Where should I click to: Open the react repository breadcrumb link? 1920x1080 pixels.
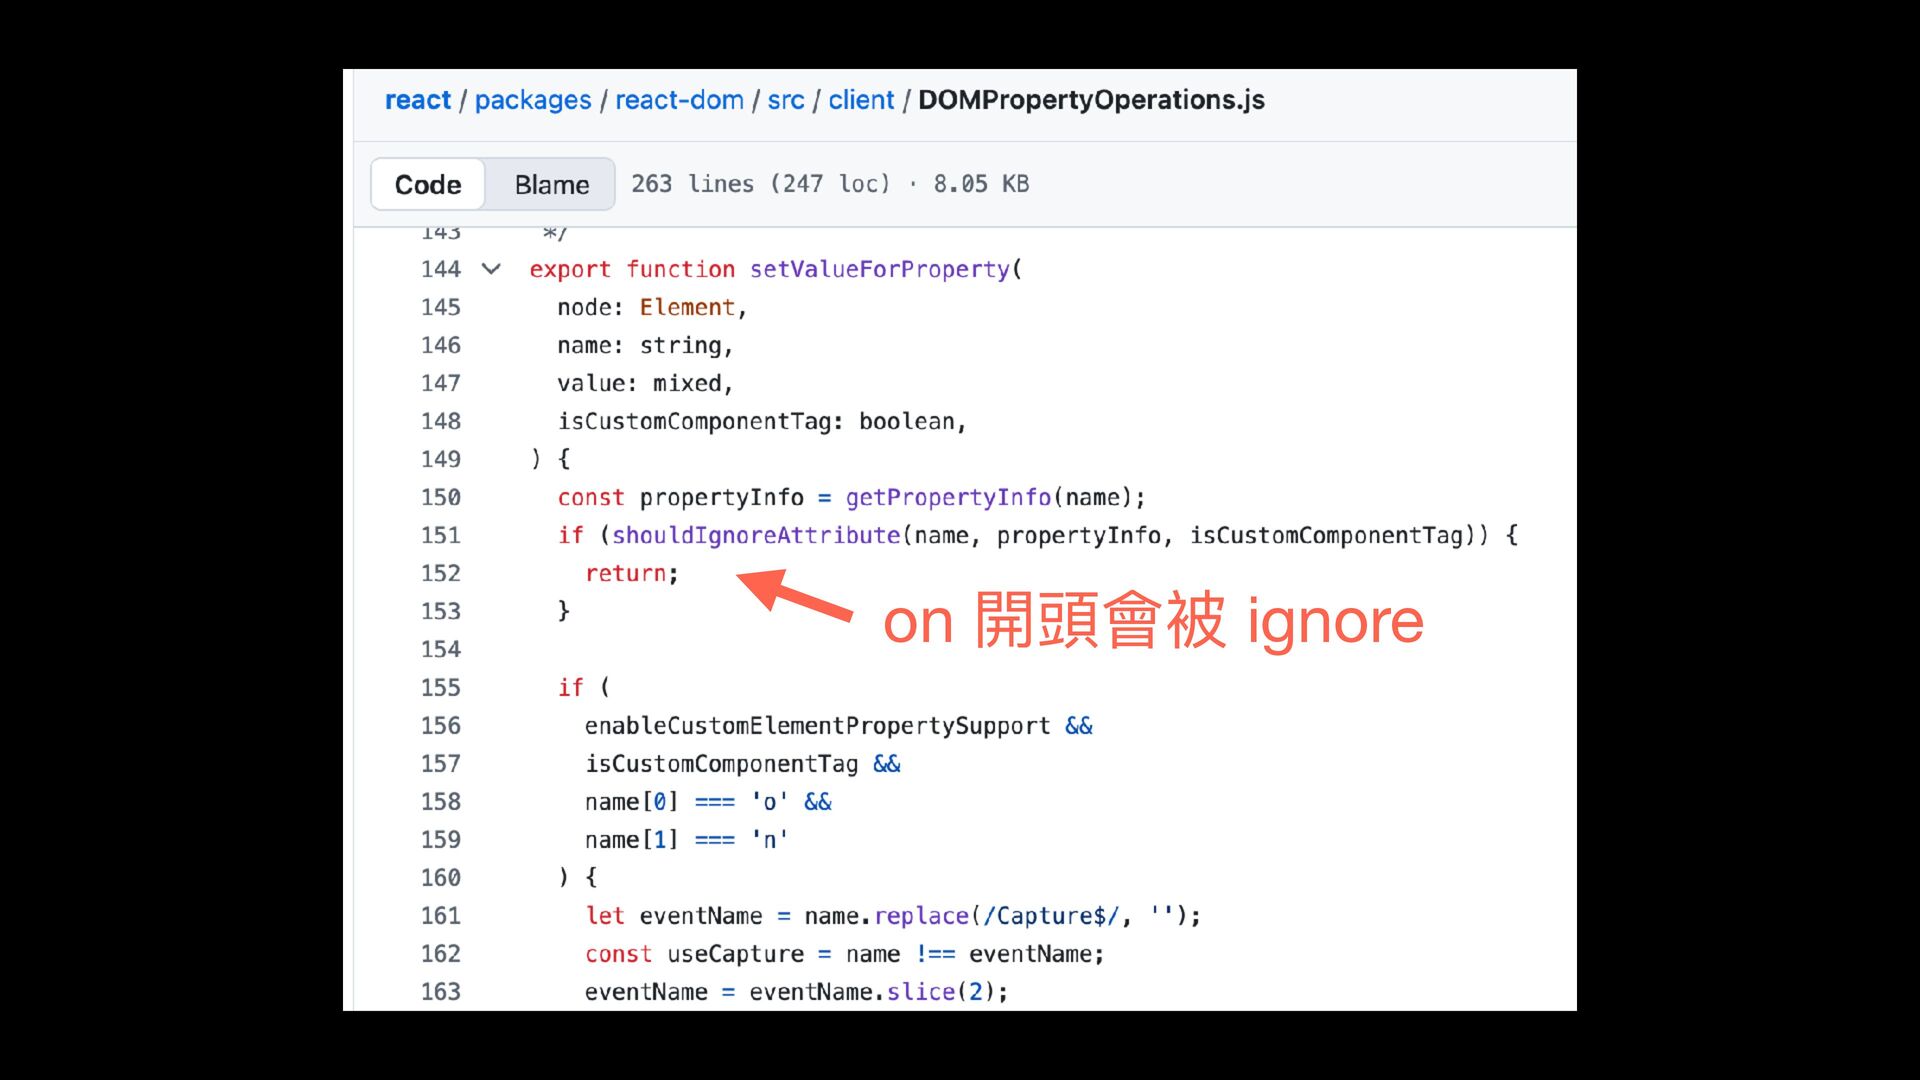(x=418, y=100)
